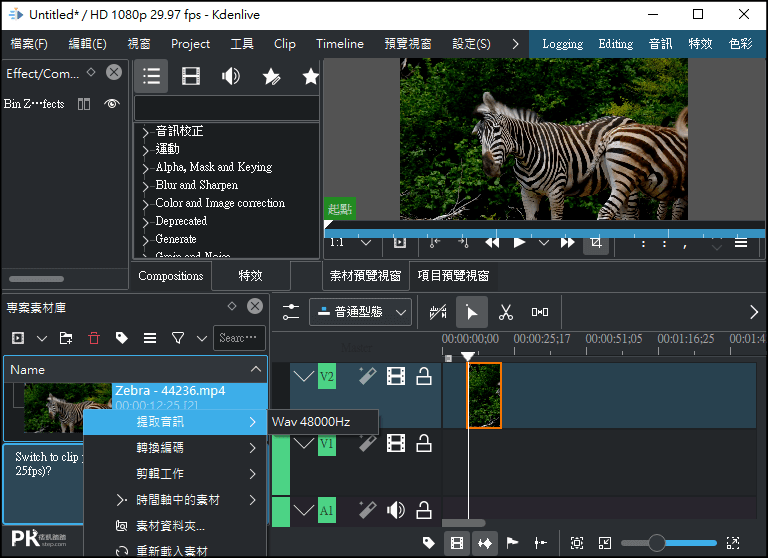
Task: Select the timeline selection arrow tool
Action: coord(472,312)
